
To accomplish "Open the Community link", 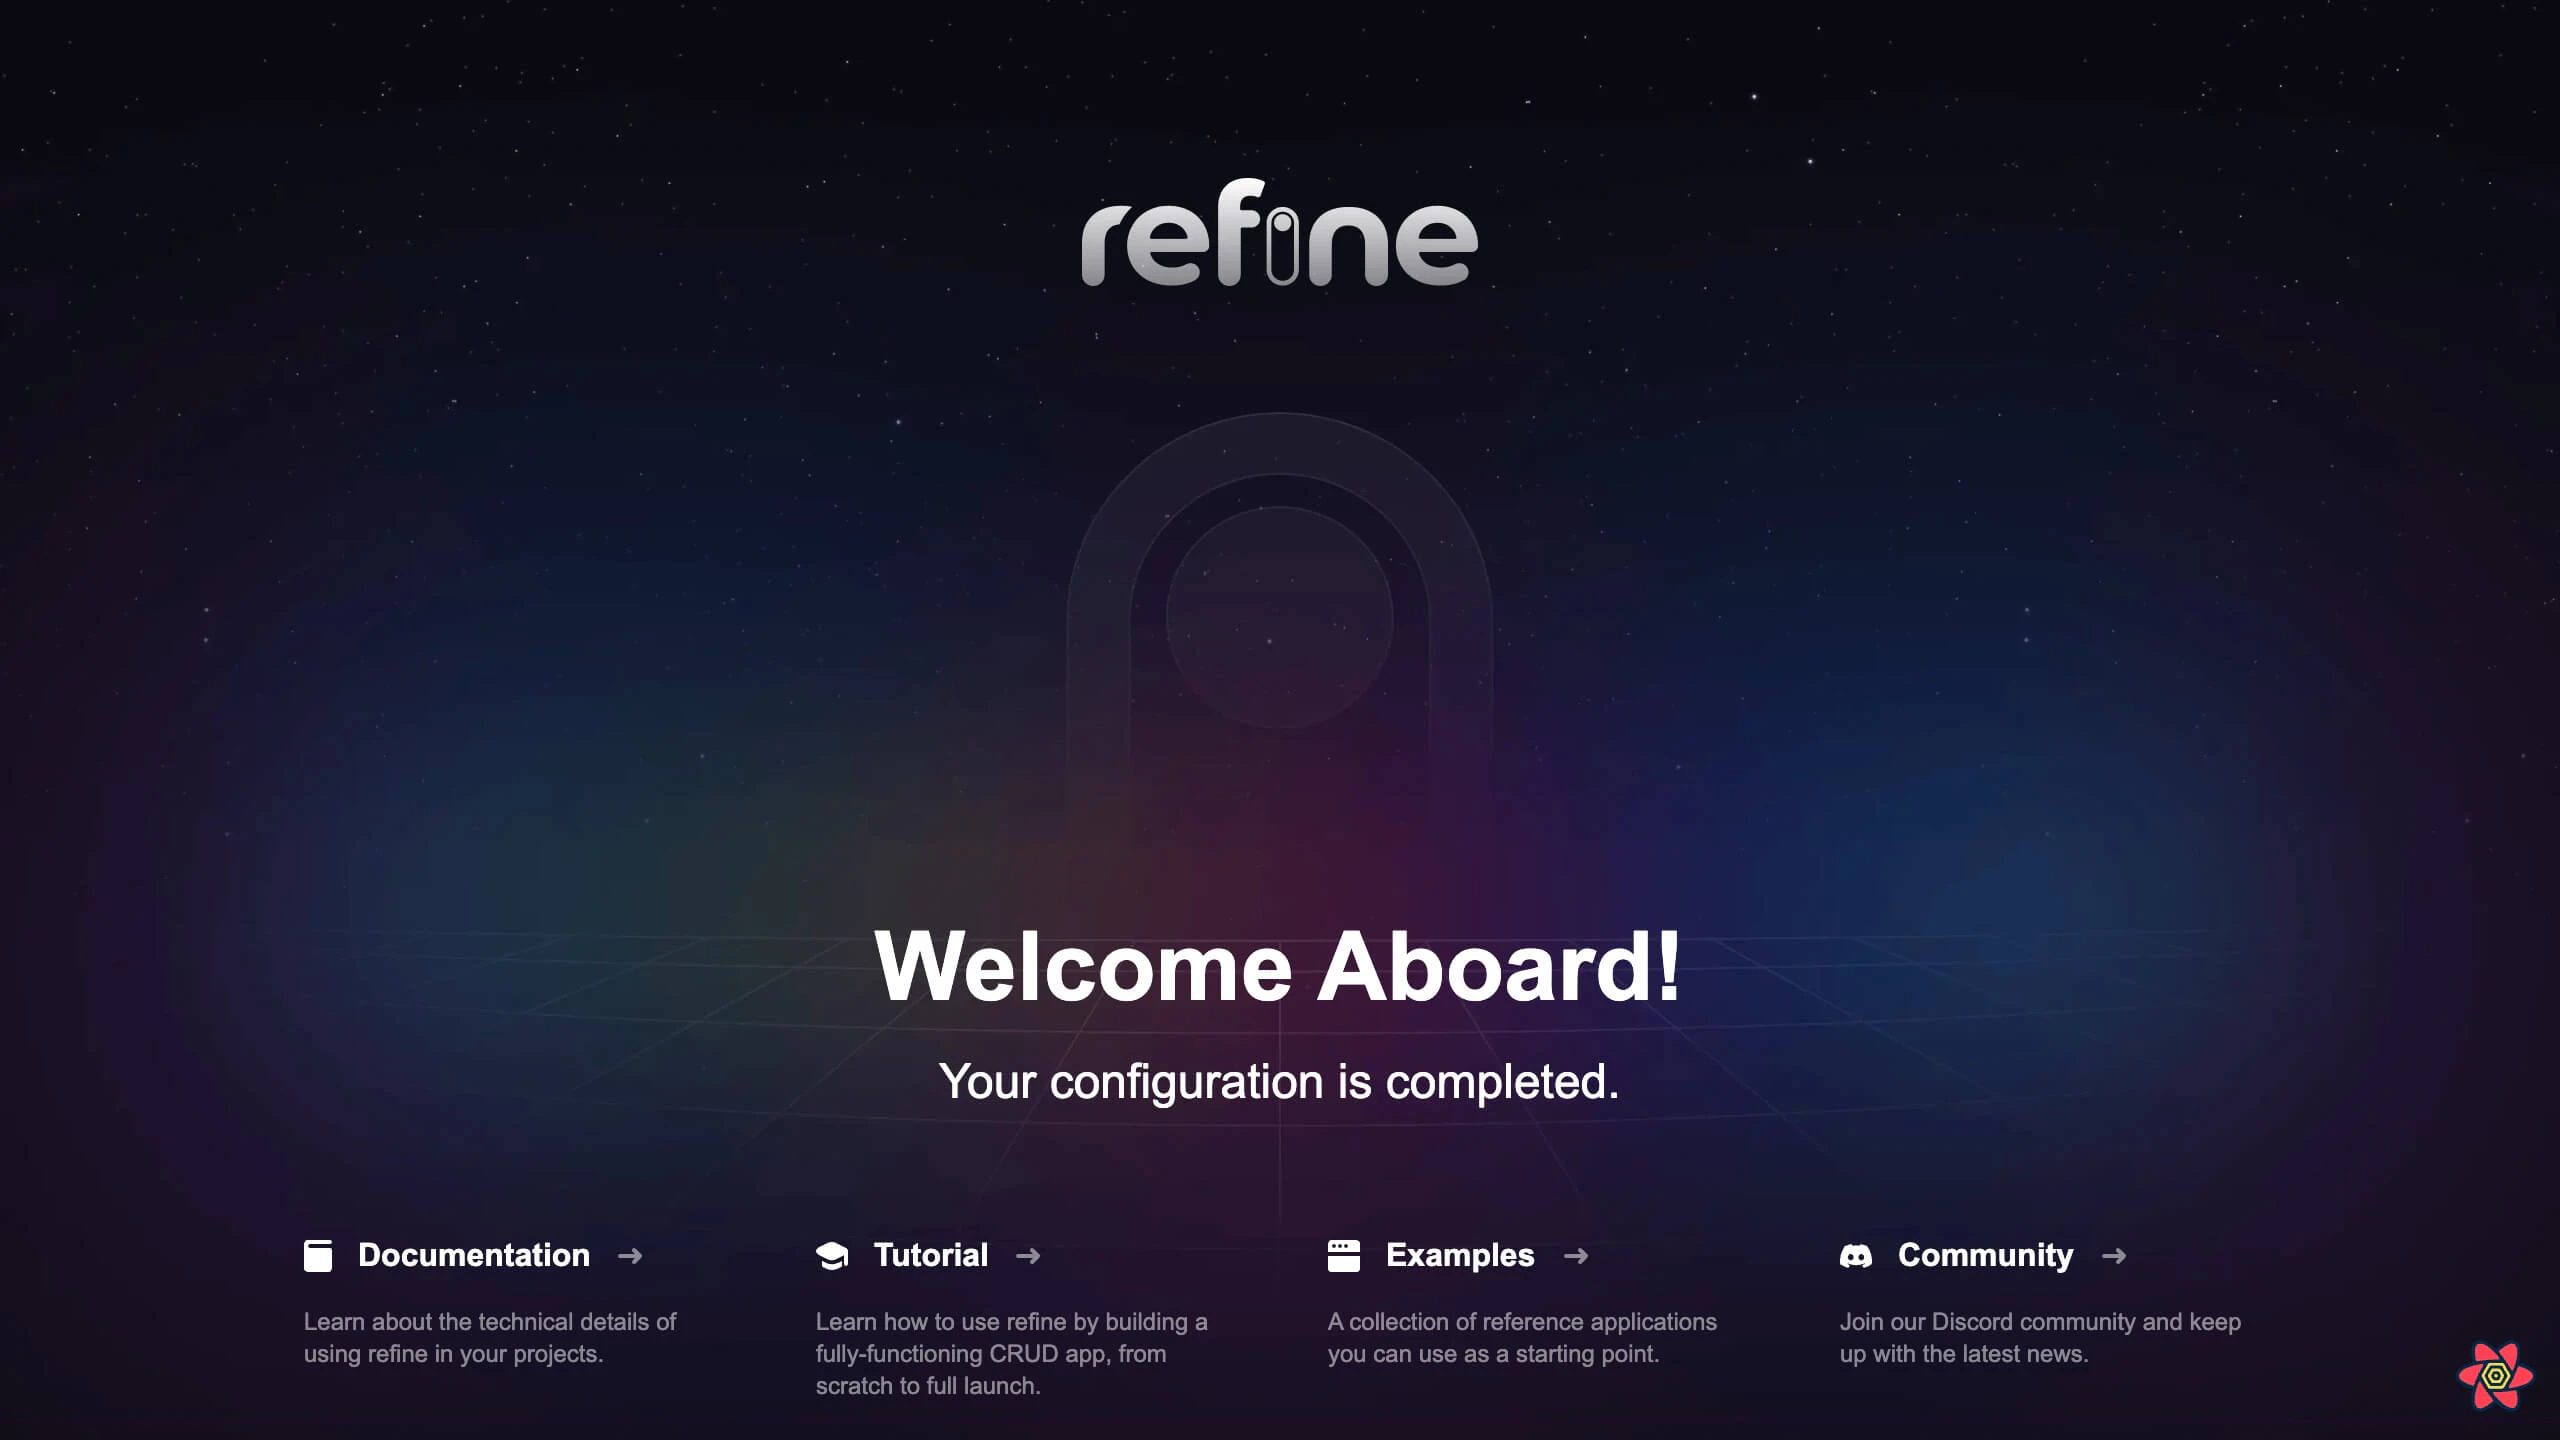I will pyautogui.click(x=1986, y=1256).
